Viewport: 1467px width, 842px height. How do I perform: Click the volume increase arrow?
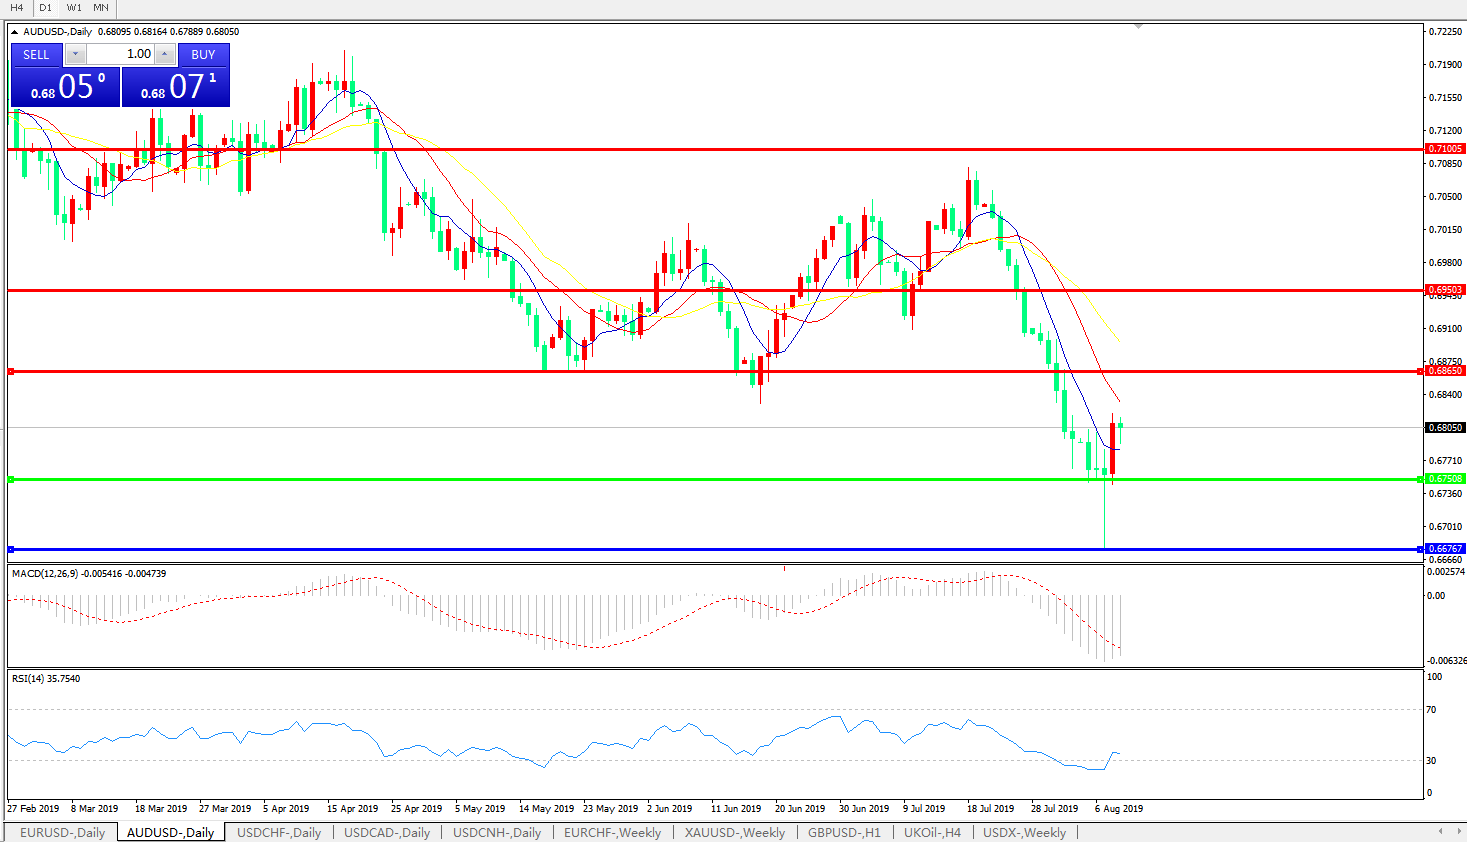click(x=165, y=54)
